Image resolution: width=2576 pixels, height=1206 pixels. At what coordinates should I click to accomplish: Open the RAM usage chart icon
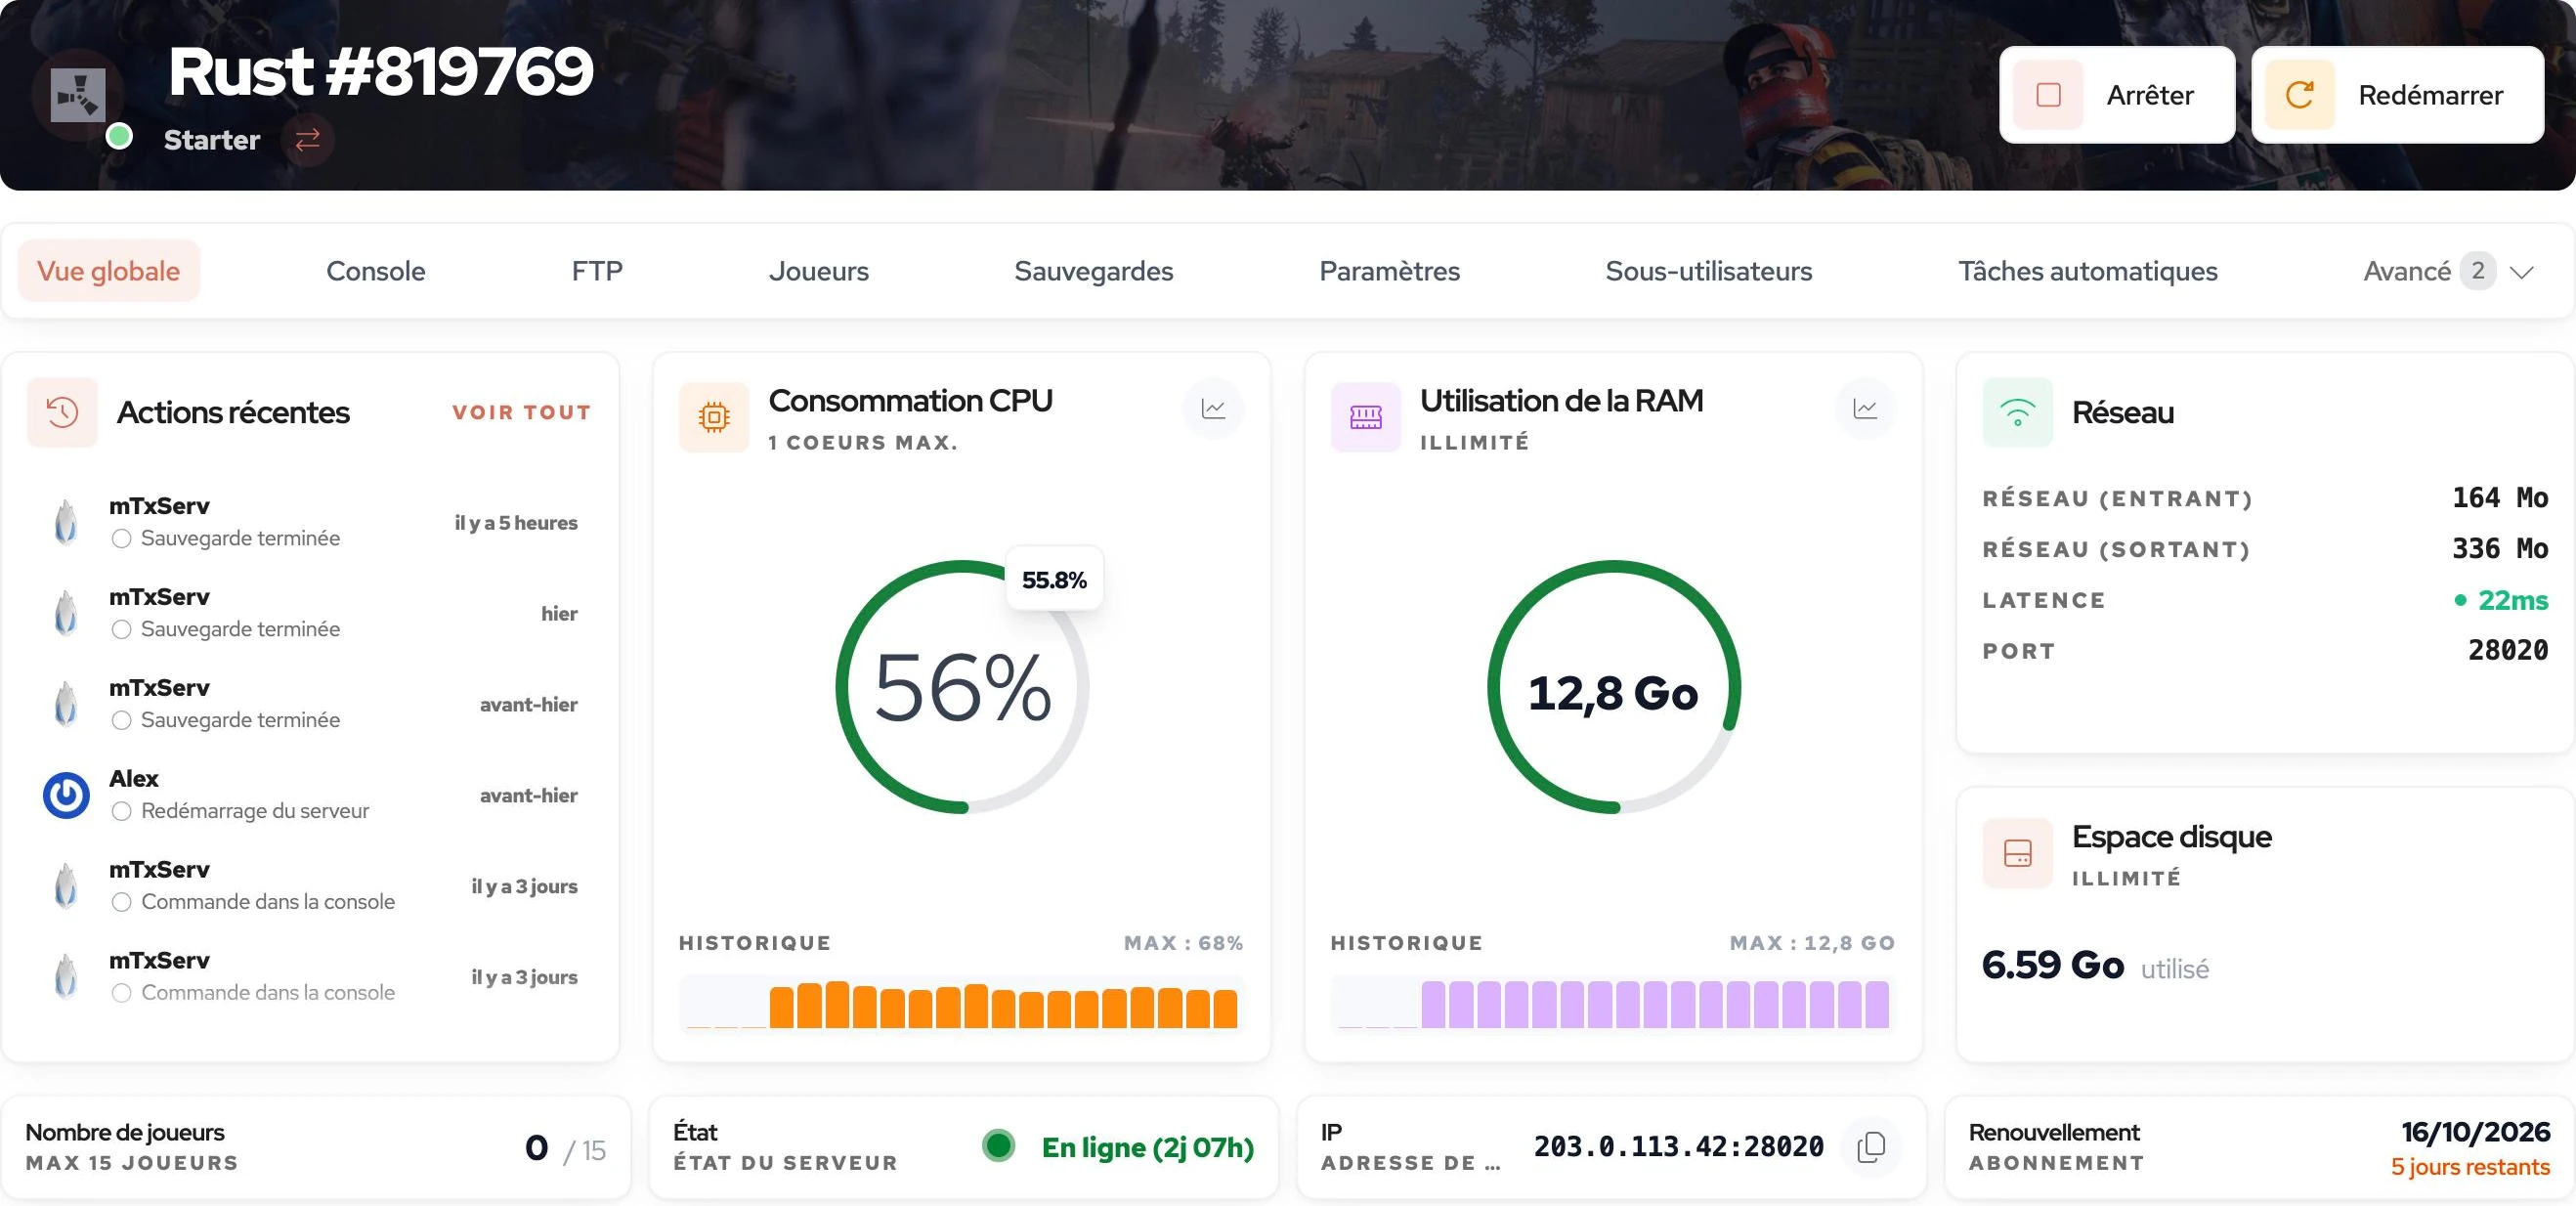[1865, 408]
